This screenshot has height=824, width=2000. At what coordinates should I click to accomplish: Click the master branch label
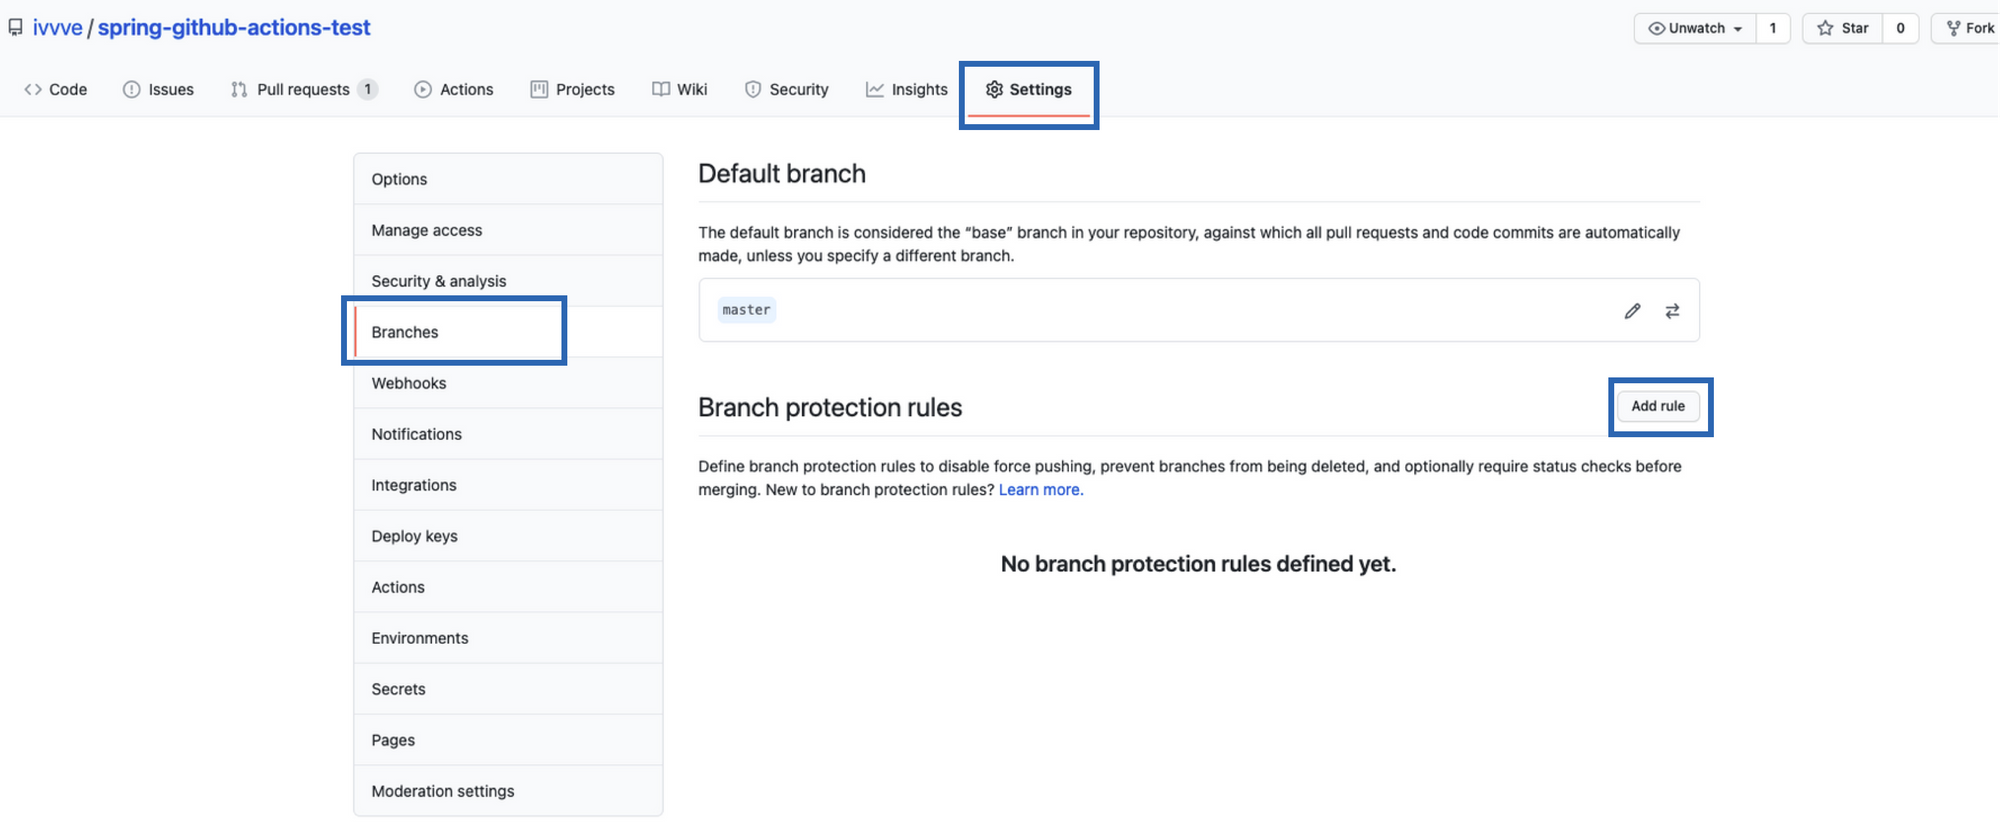click(747, 310)
